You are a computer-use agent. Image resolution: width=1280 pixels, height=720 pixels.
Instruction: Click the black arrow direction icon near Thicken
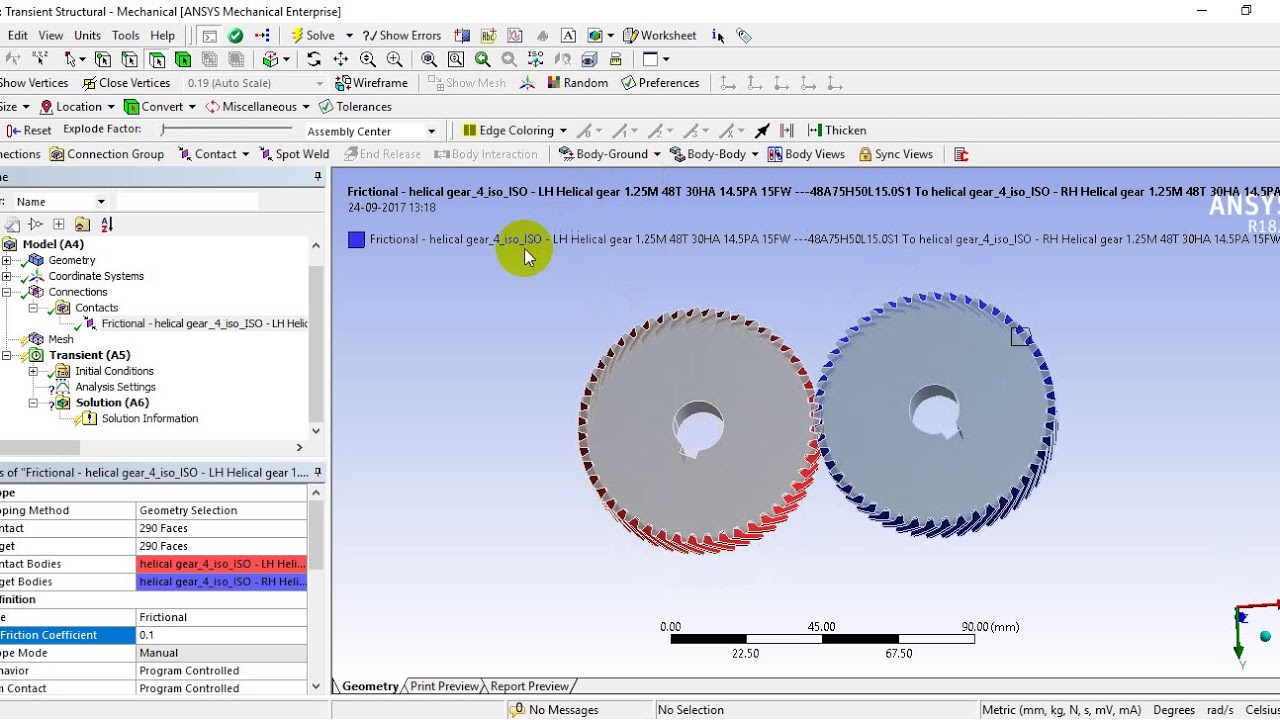point(762,130)
